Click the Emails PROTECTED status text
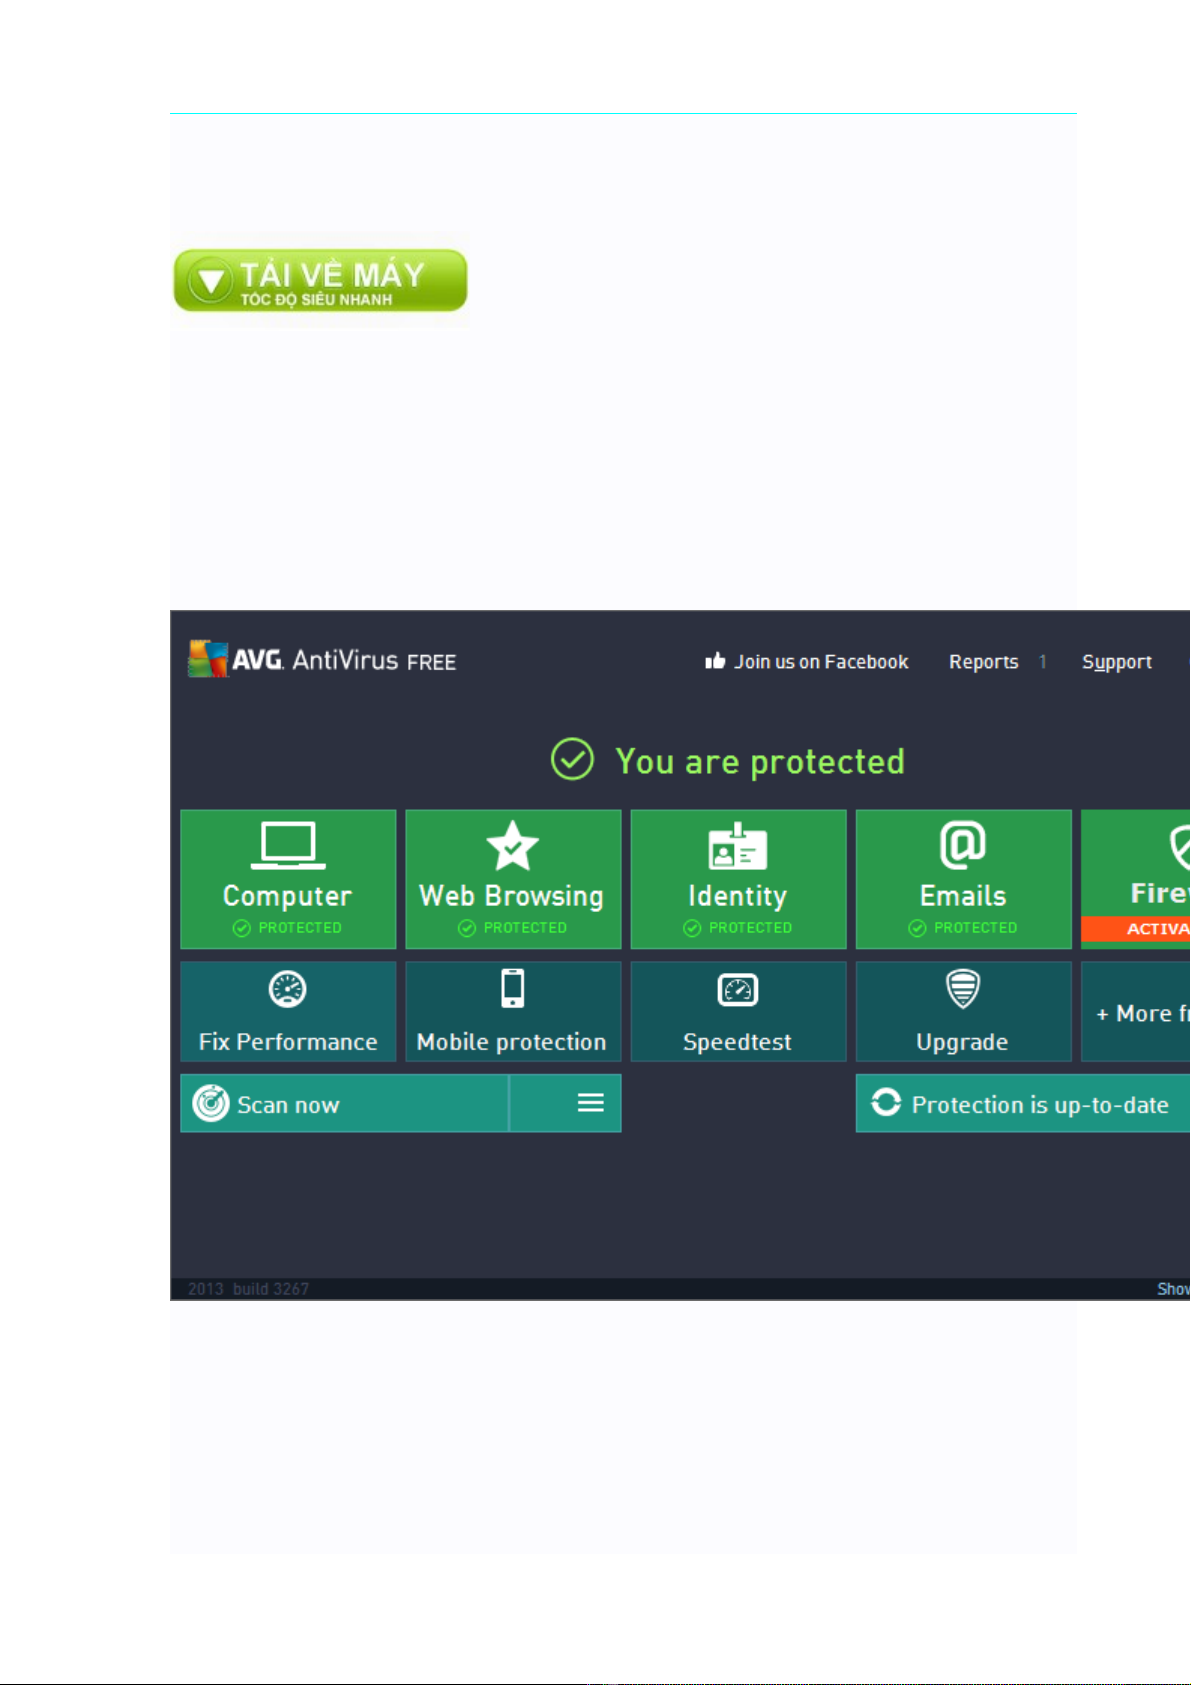 point(975,928)
